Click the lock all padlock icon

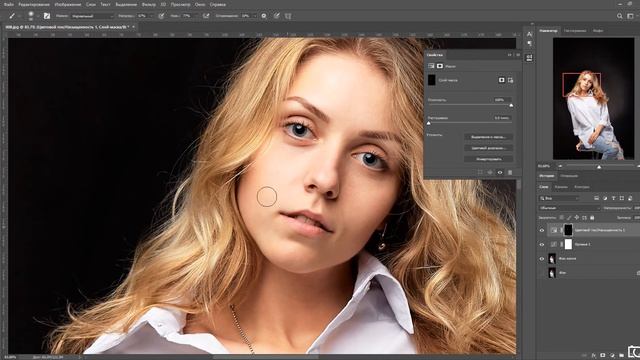(592, 218)
